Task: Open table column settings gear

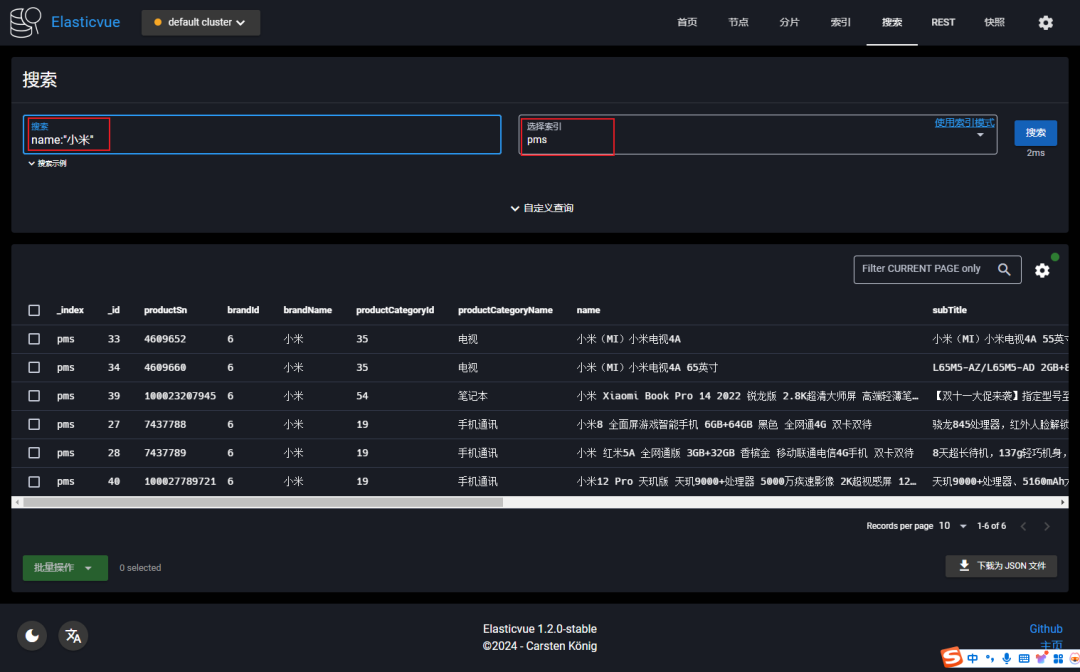Action: tap(1042, 270)
